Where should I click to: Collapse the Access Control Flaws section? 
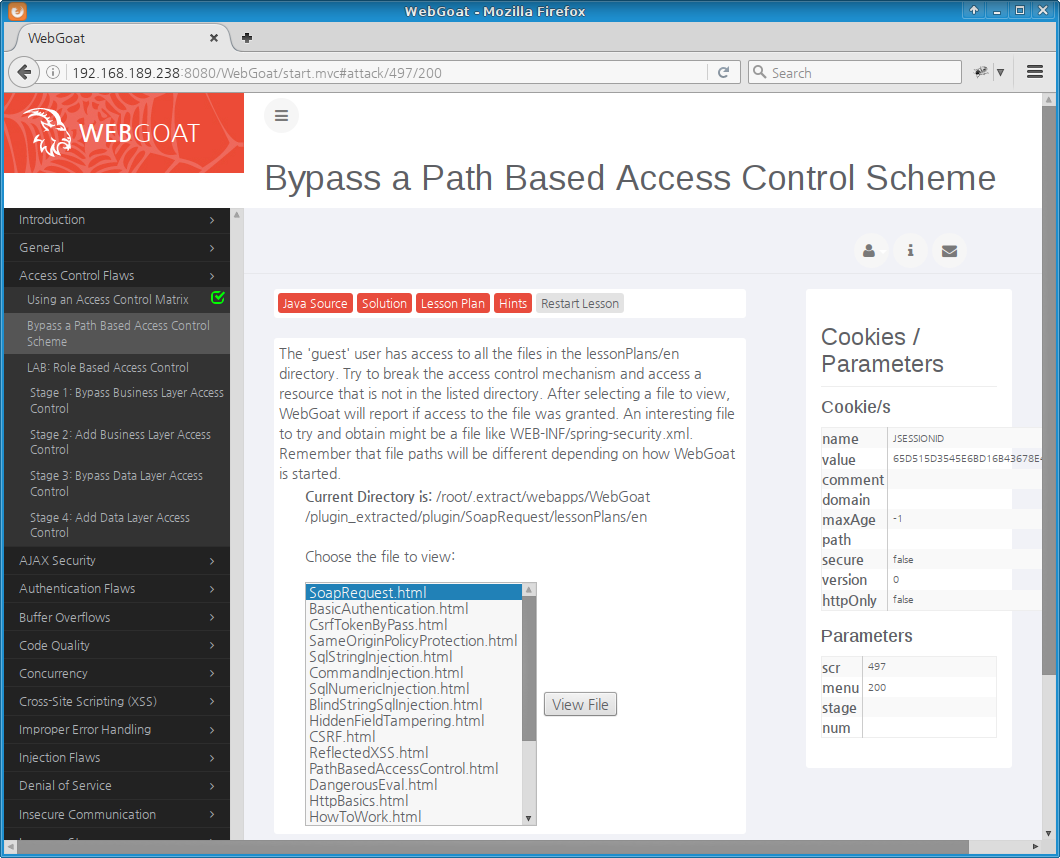click(117, 275)
